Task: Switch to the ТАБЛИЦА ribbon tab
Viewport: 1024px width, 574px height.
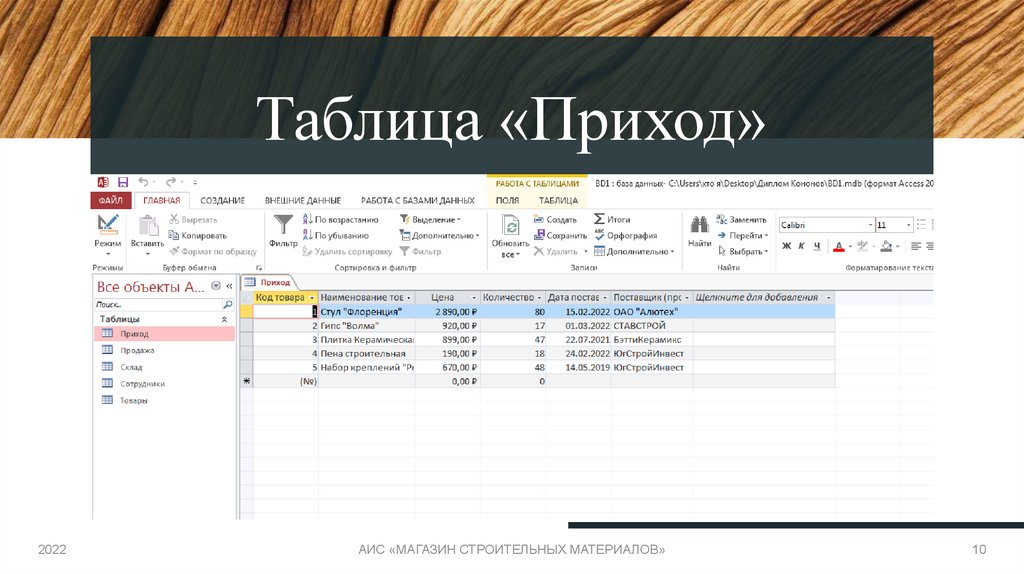Action: click(x=558, y=200)
